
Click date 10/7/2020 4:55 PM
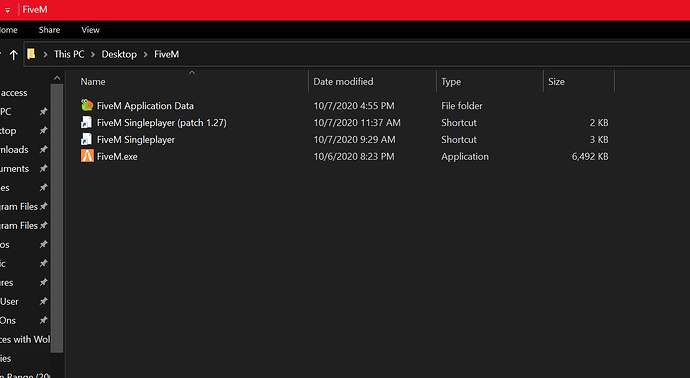coord(354,106)
